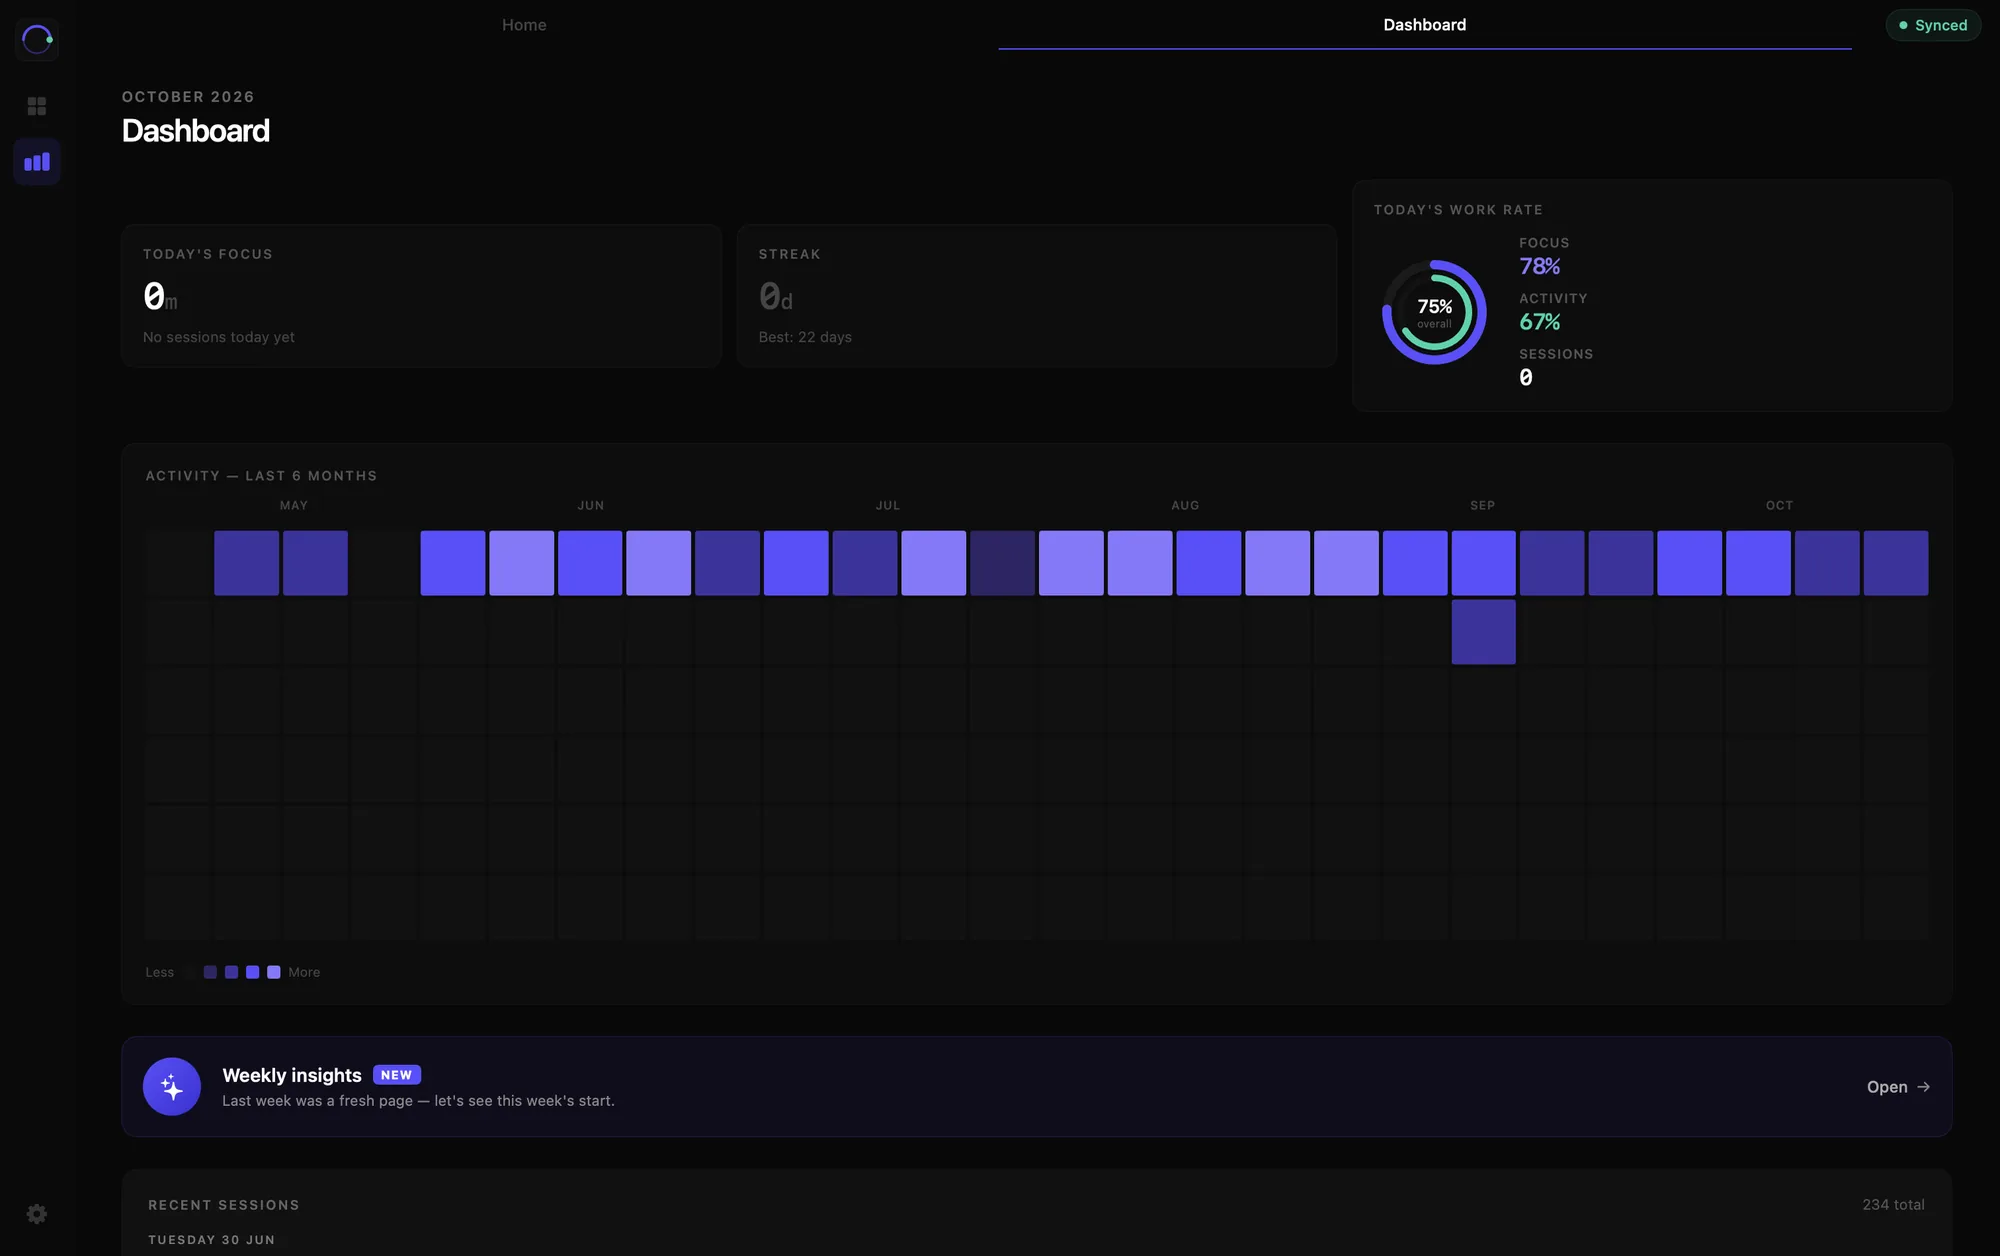2000x1256 pixels.
Task: Click the Focus 78% value
Action: click(x=1539, y=266)
